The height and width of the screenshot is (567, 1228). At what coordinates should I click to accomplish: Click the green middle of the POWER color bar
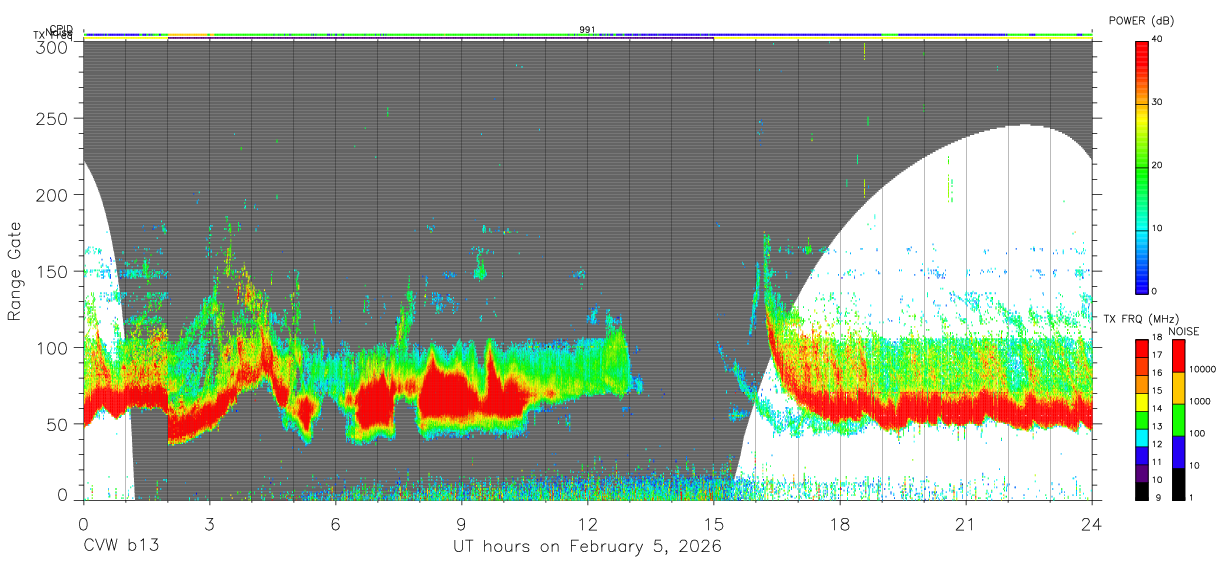click(x=1142, y=165)
